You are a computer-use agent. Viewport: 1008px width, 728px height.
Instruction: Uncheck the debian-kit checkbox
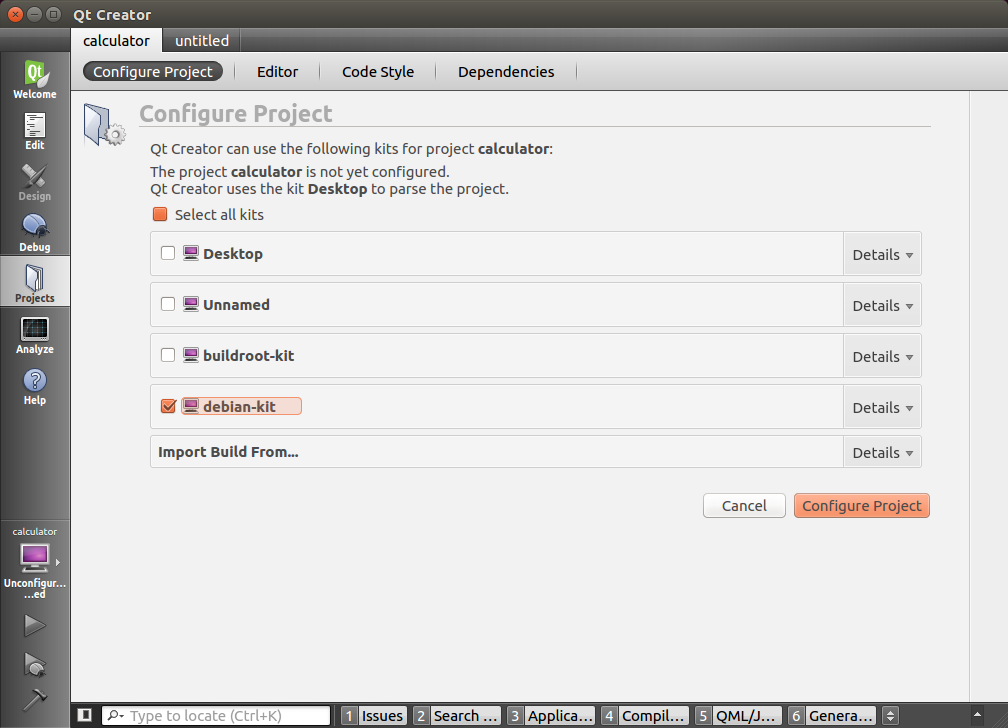coord(168,407)
